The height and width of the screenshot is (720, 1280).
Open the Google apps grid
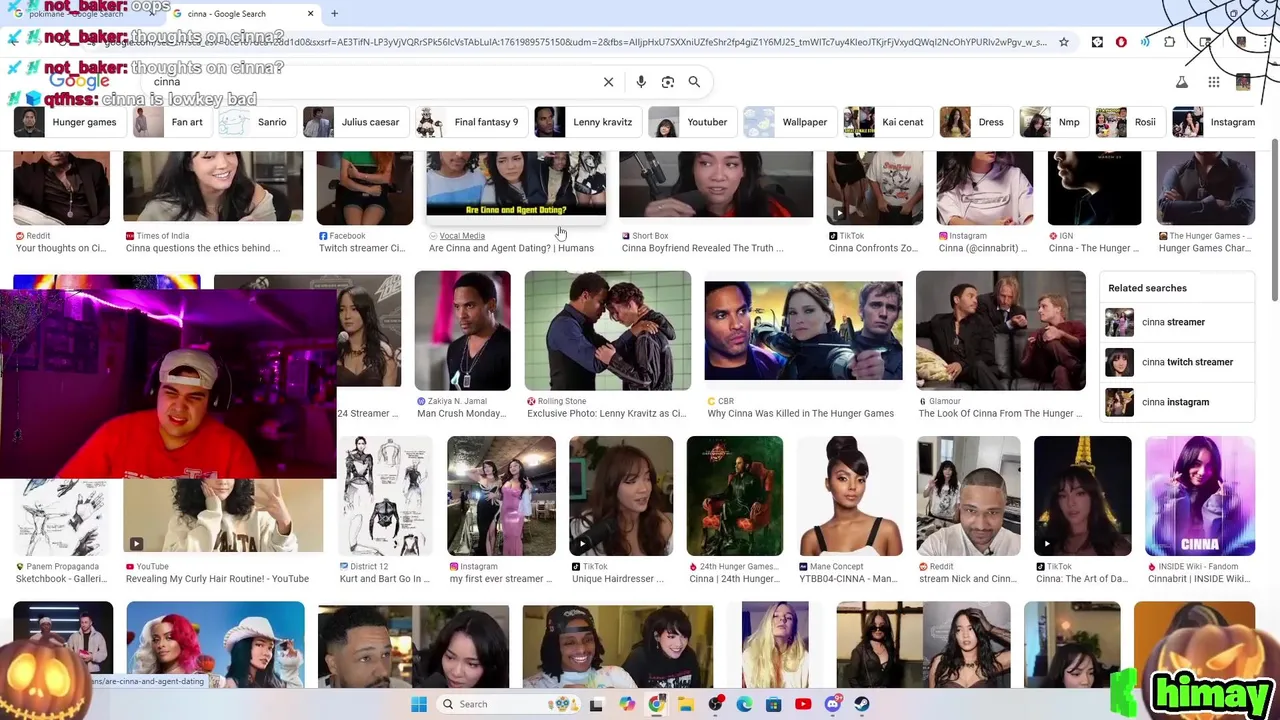tap(1213, 82)
